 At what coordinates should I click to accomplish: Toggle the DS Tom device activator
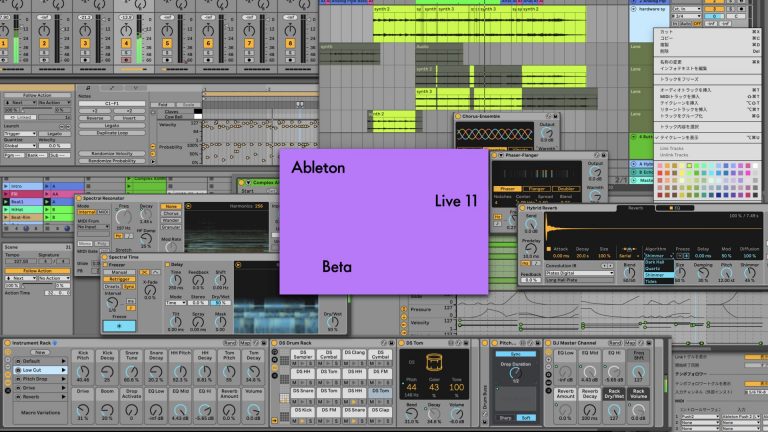pos(402,343)
